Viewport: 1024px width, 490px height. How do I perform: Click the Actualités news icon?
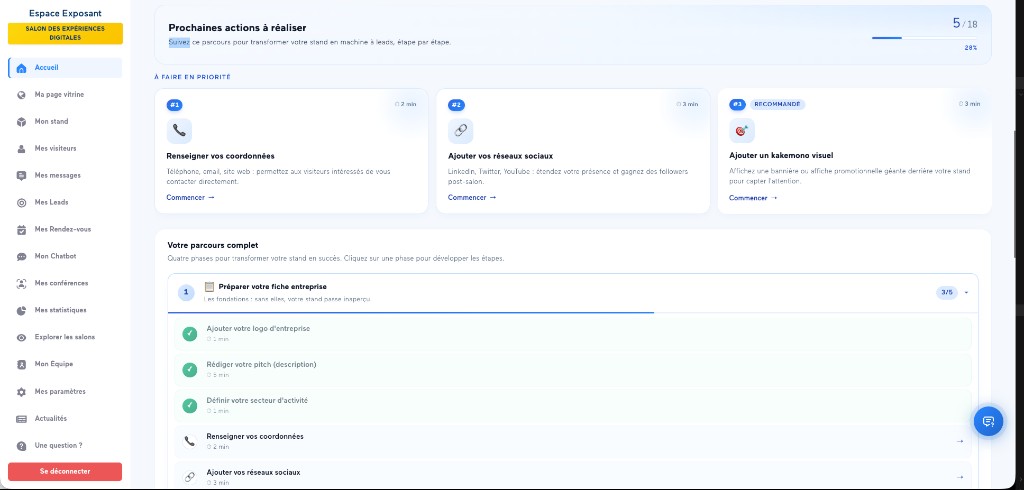[x=21, y=419]
